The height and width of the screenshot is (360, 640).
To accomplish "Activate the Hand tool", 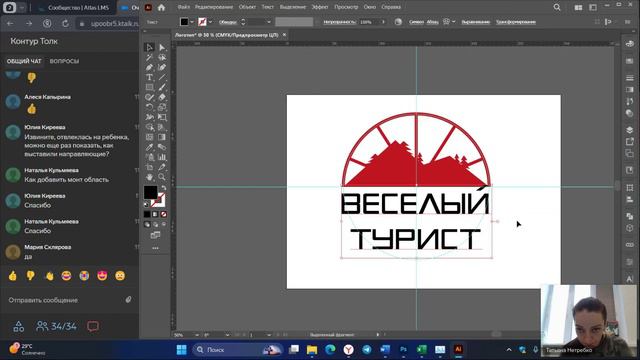I will click(x=149, y=177).
